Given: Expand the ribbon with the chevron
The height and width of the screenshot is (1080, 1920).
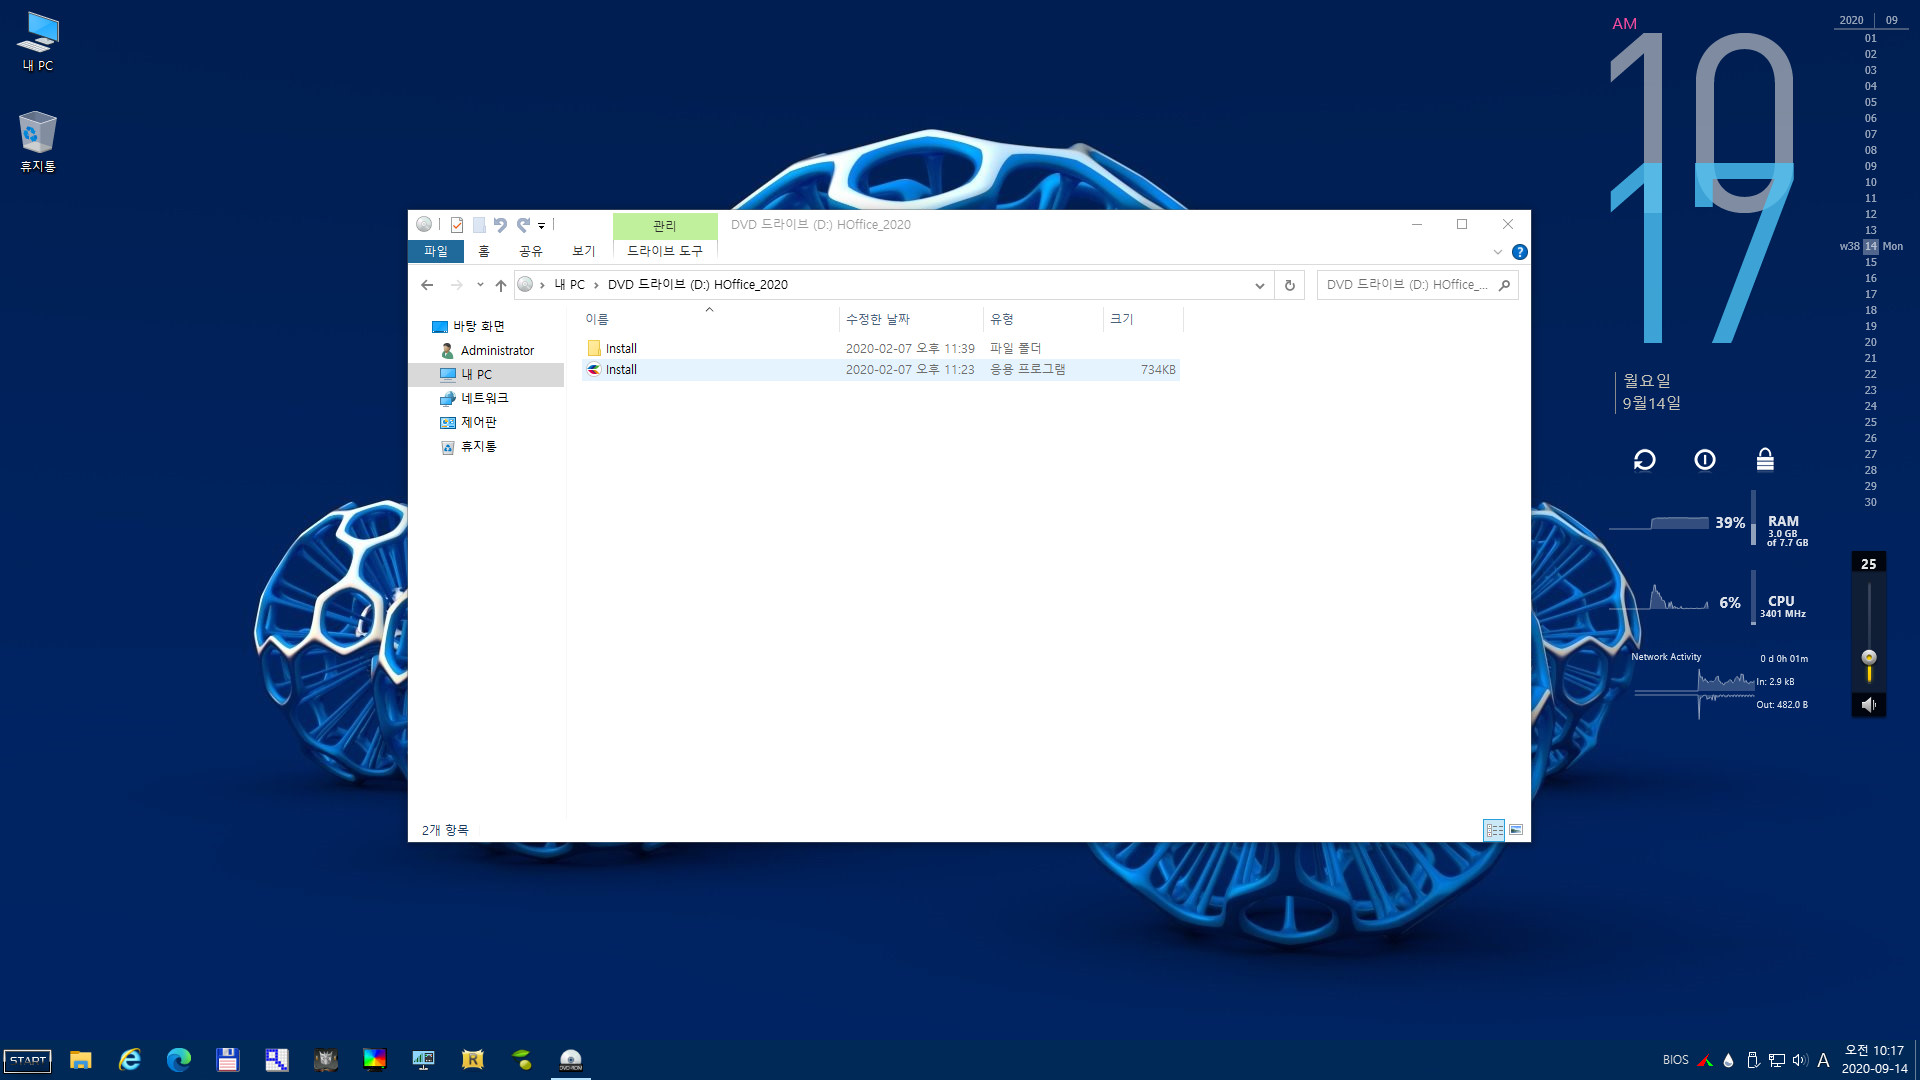Looking at the screenshot, I should [1498, 252].
